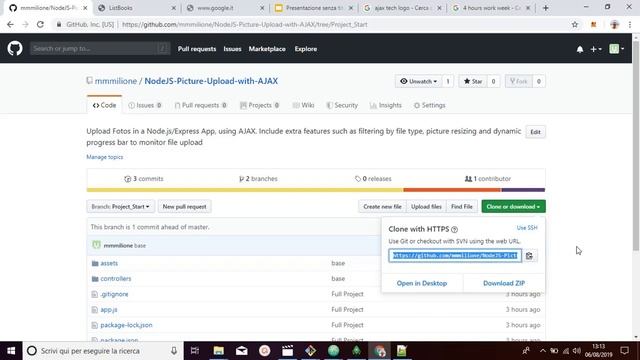Switch to the Issues tab

(145, 105)
